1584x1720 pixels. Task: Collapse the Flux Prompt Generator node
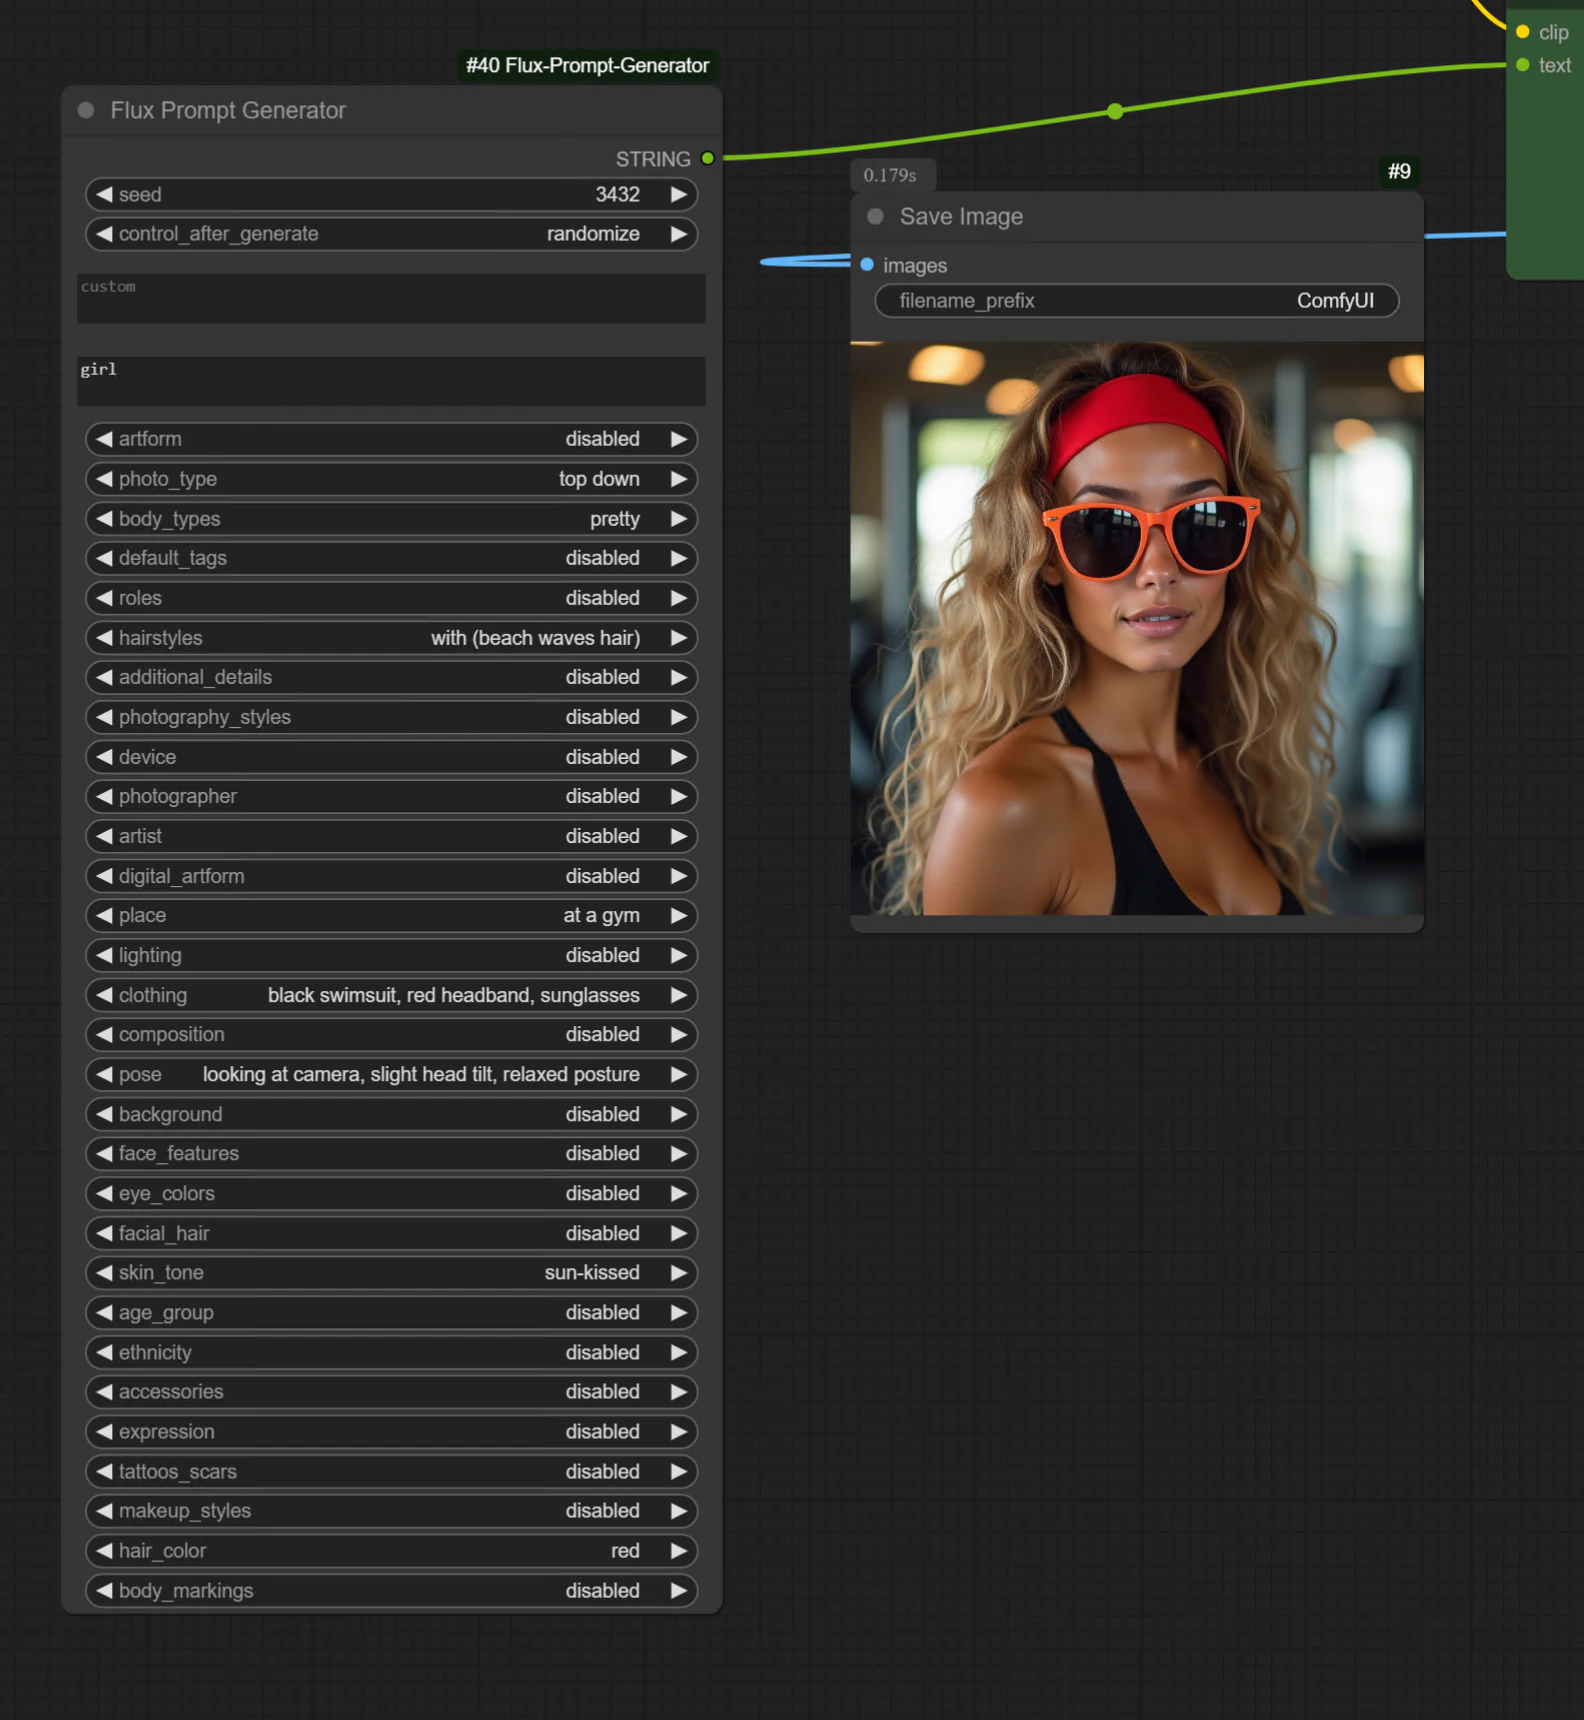86,111
